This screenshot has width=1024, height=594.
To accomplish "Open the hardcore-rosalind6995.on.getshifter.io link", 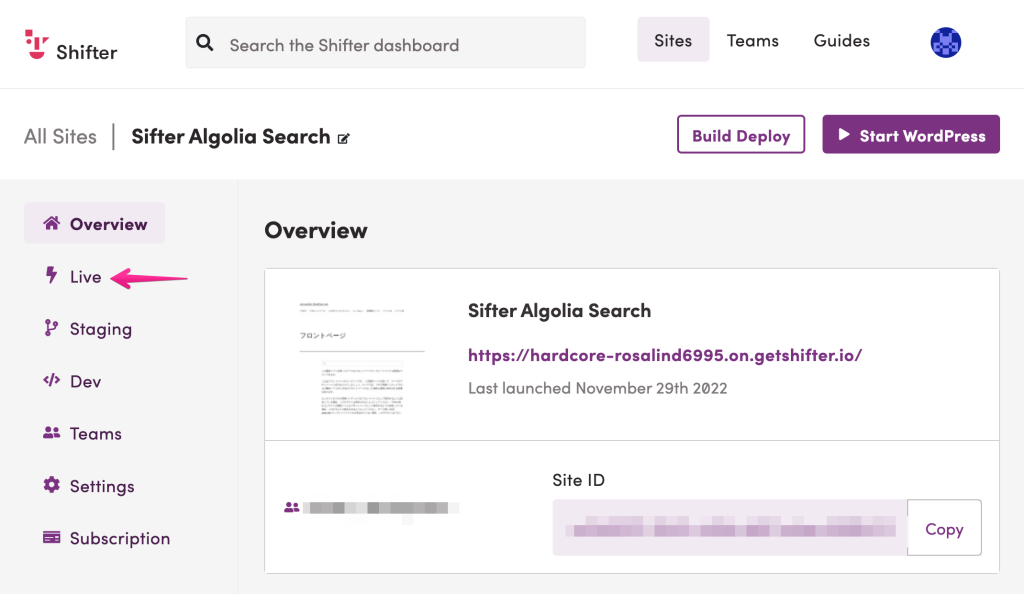I will [x=665, y=355].
